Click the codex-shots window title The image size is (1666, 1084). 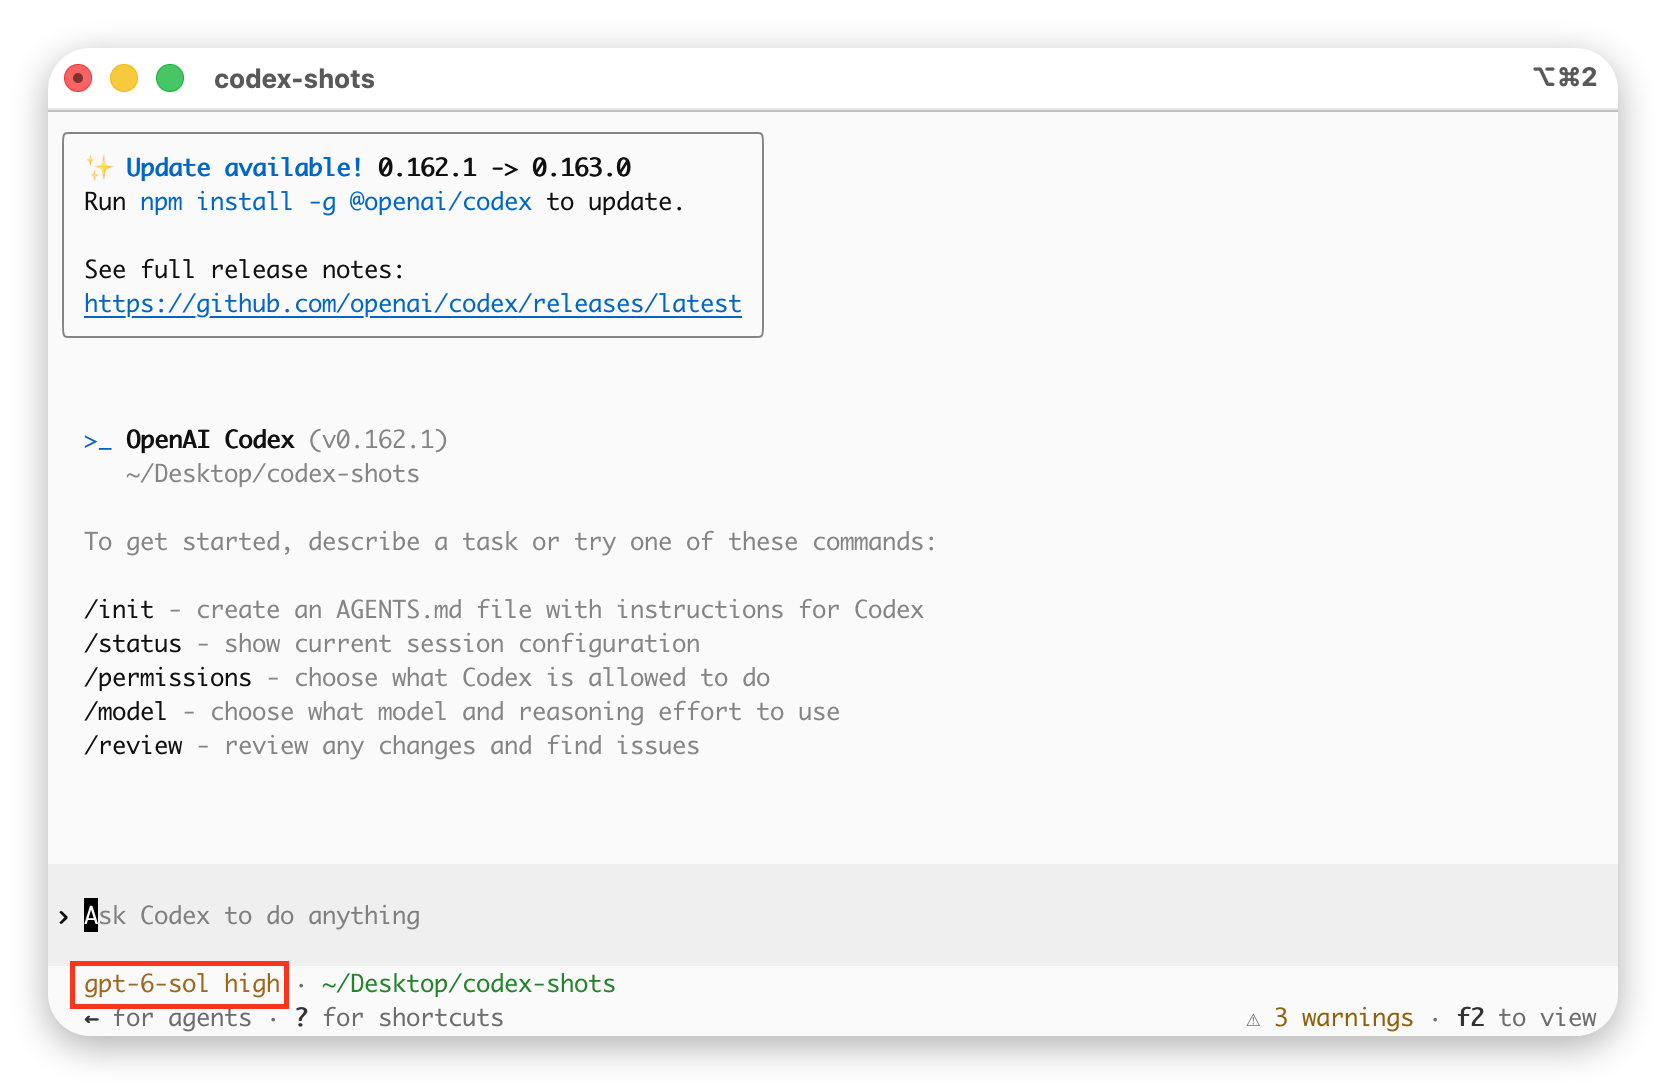click(x=294, y=79)
